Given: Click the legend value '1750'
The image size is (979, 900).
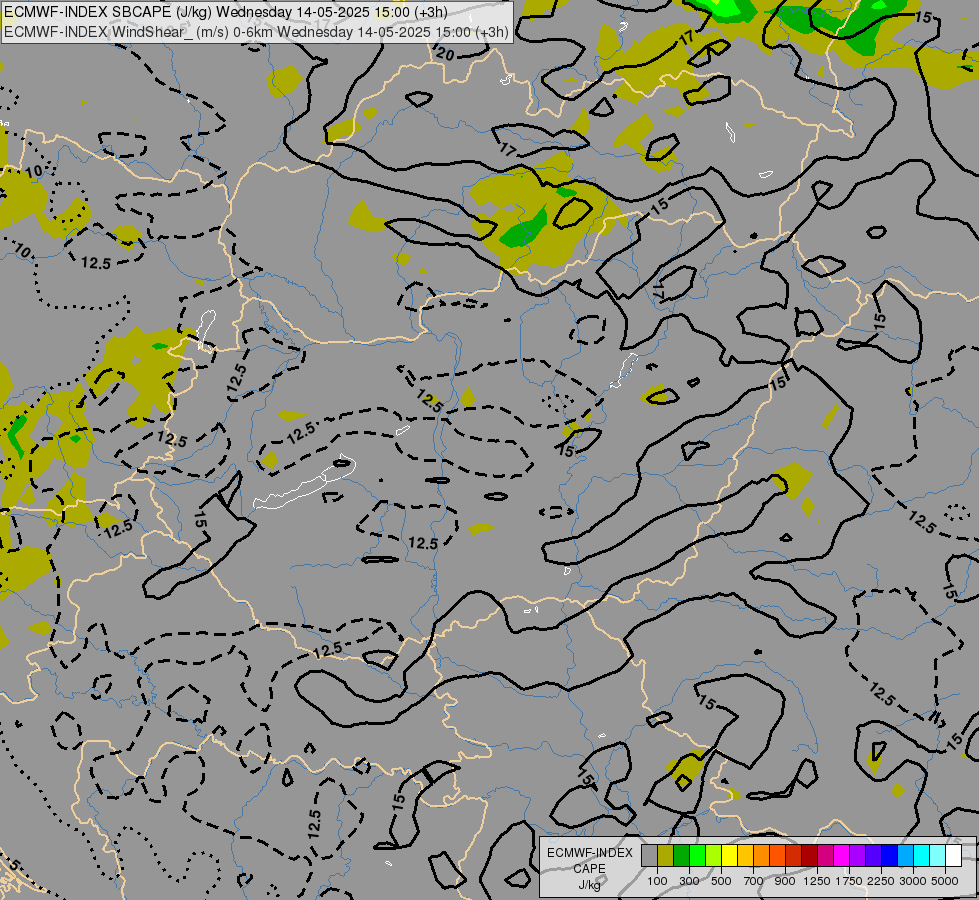Looking at the screenshot, I should point(849,881).
